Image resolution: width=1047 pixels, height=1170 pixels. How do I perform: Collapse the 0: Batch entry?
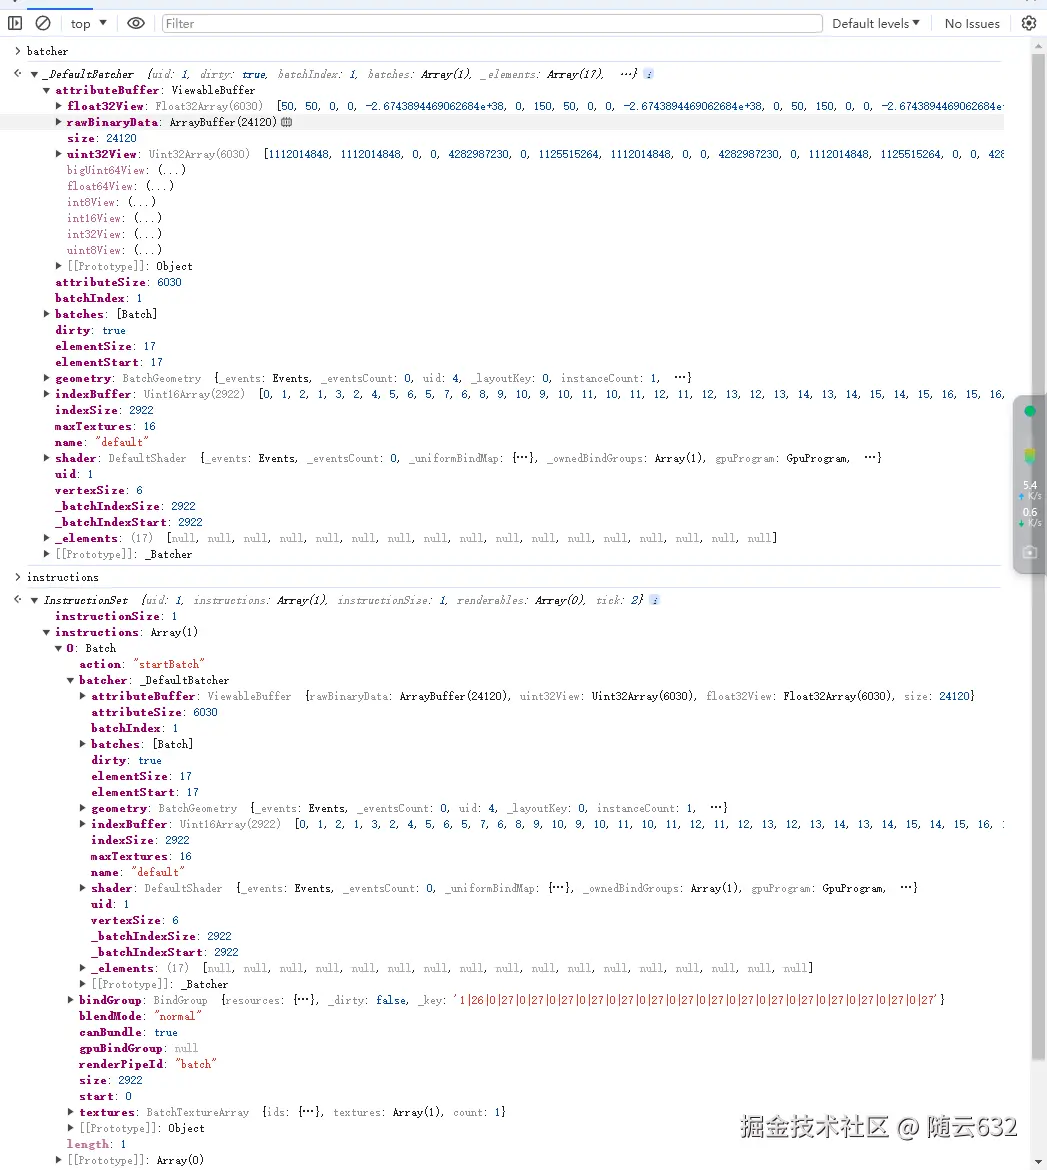pos(58,648)
